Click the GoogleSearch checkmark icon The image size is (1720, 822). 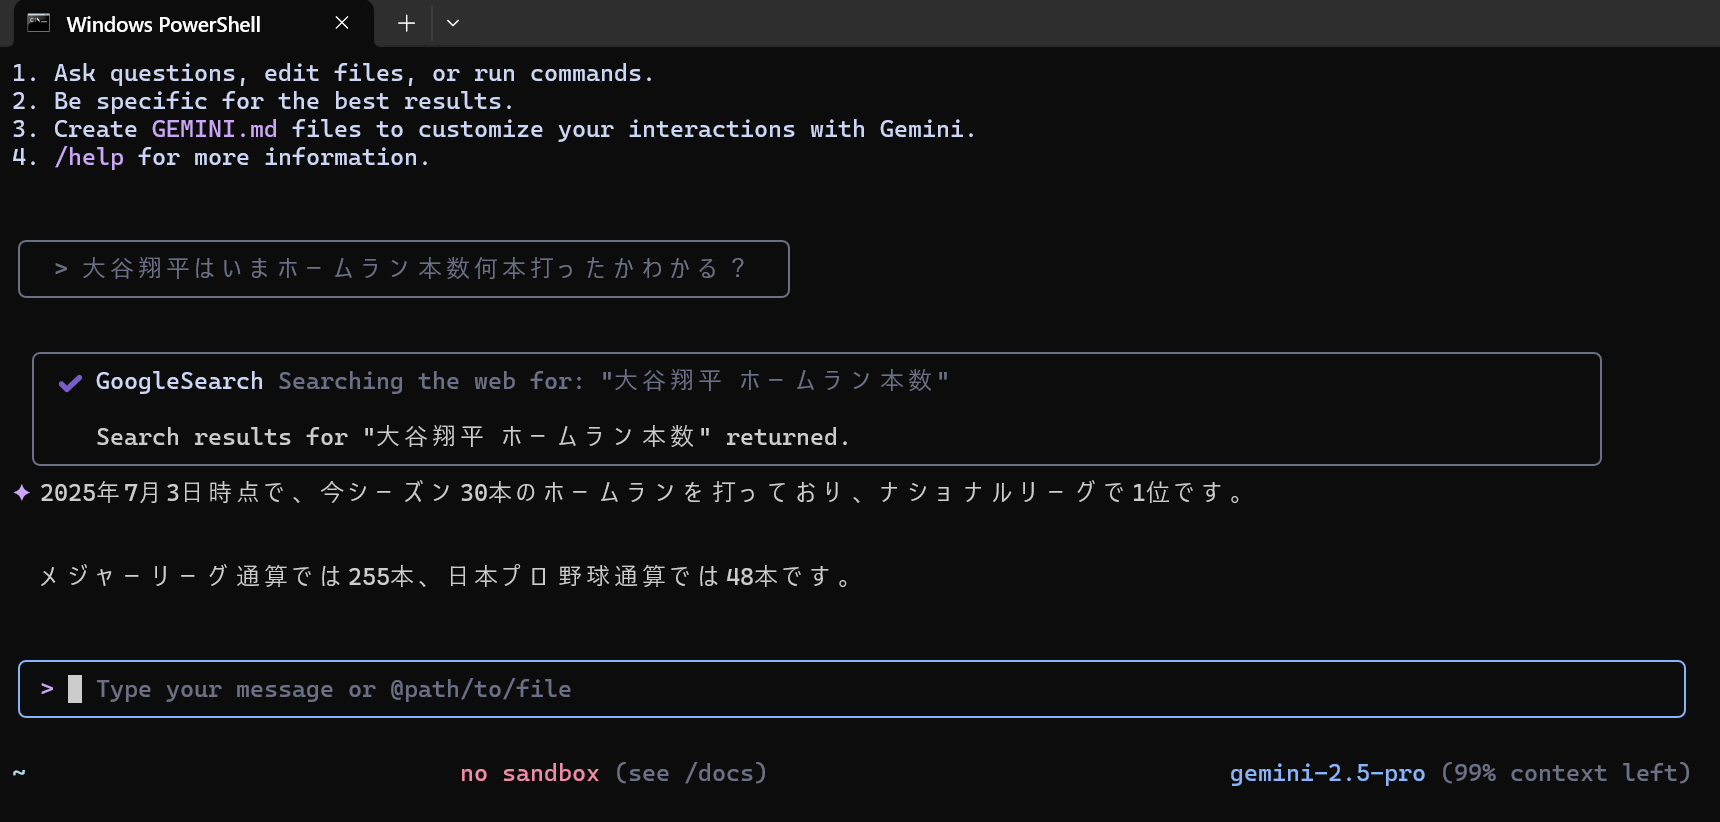[x=70, y=383]
